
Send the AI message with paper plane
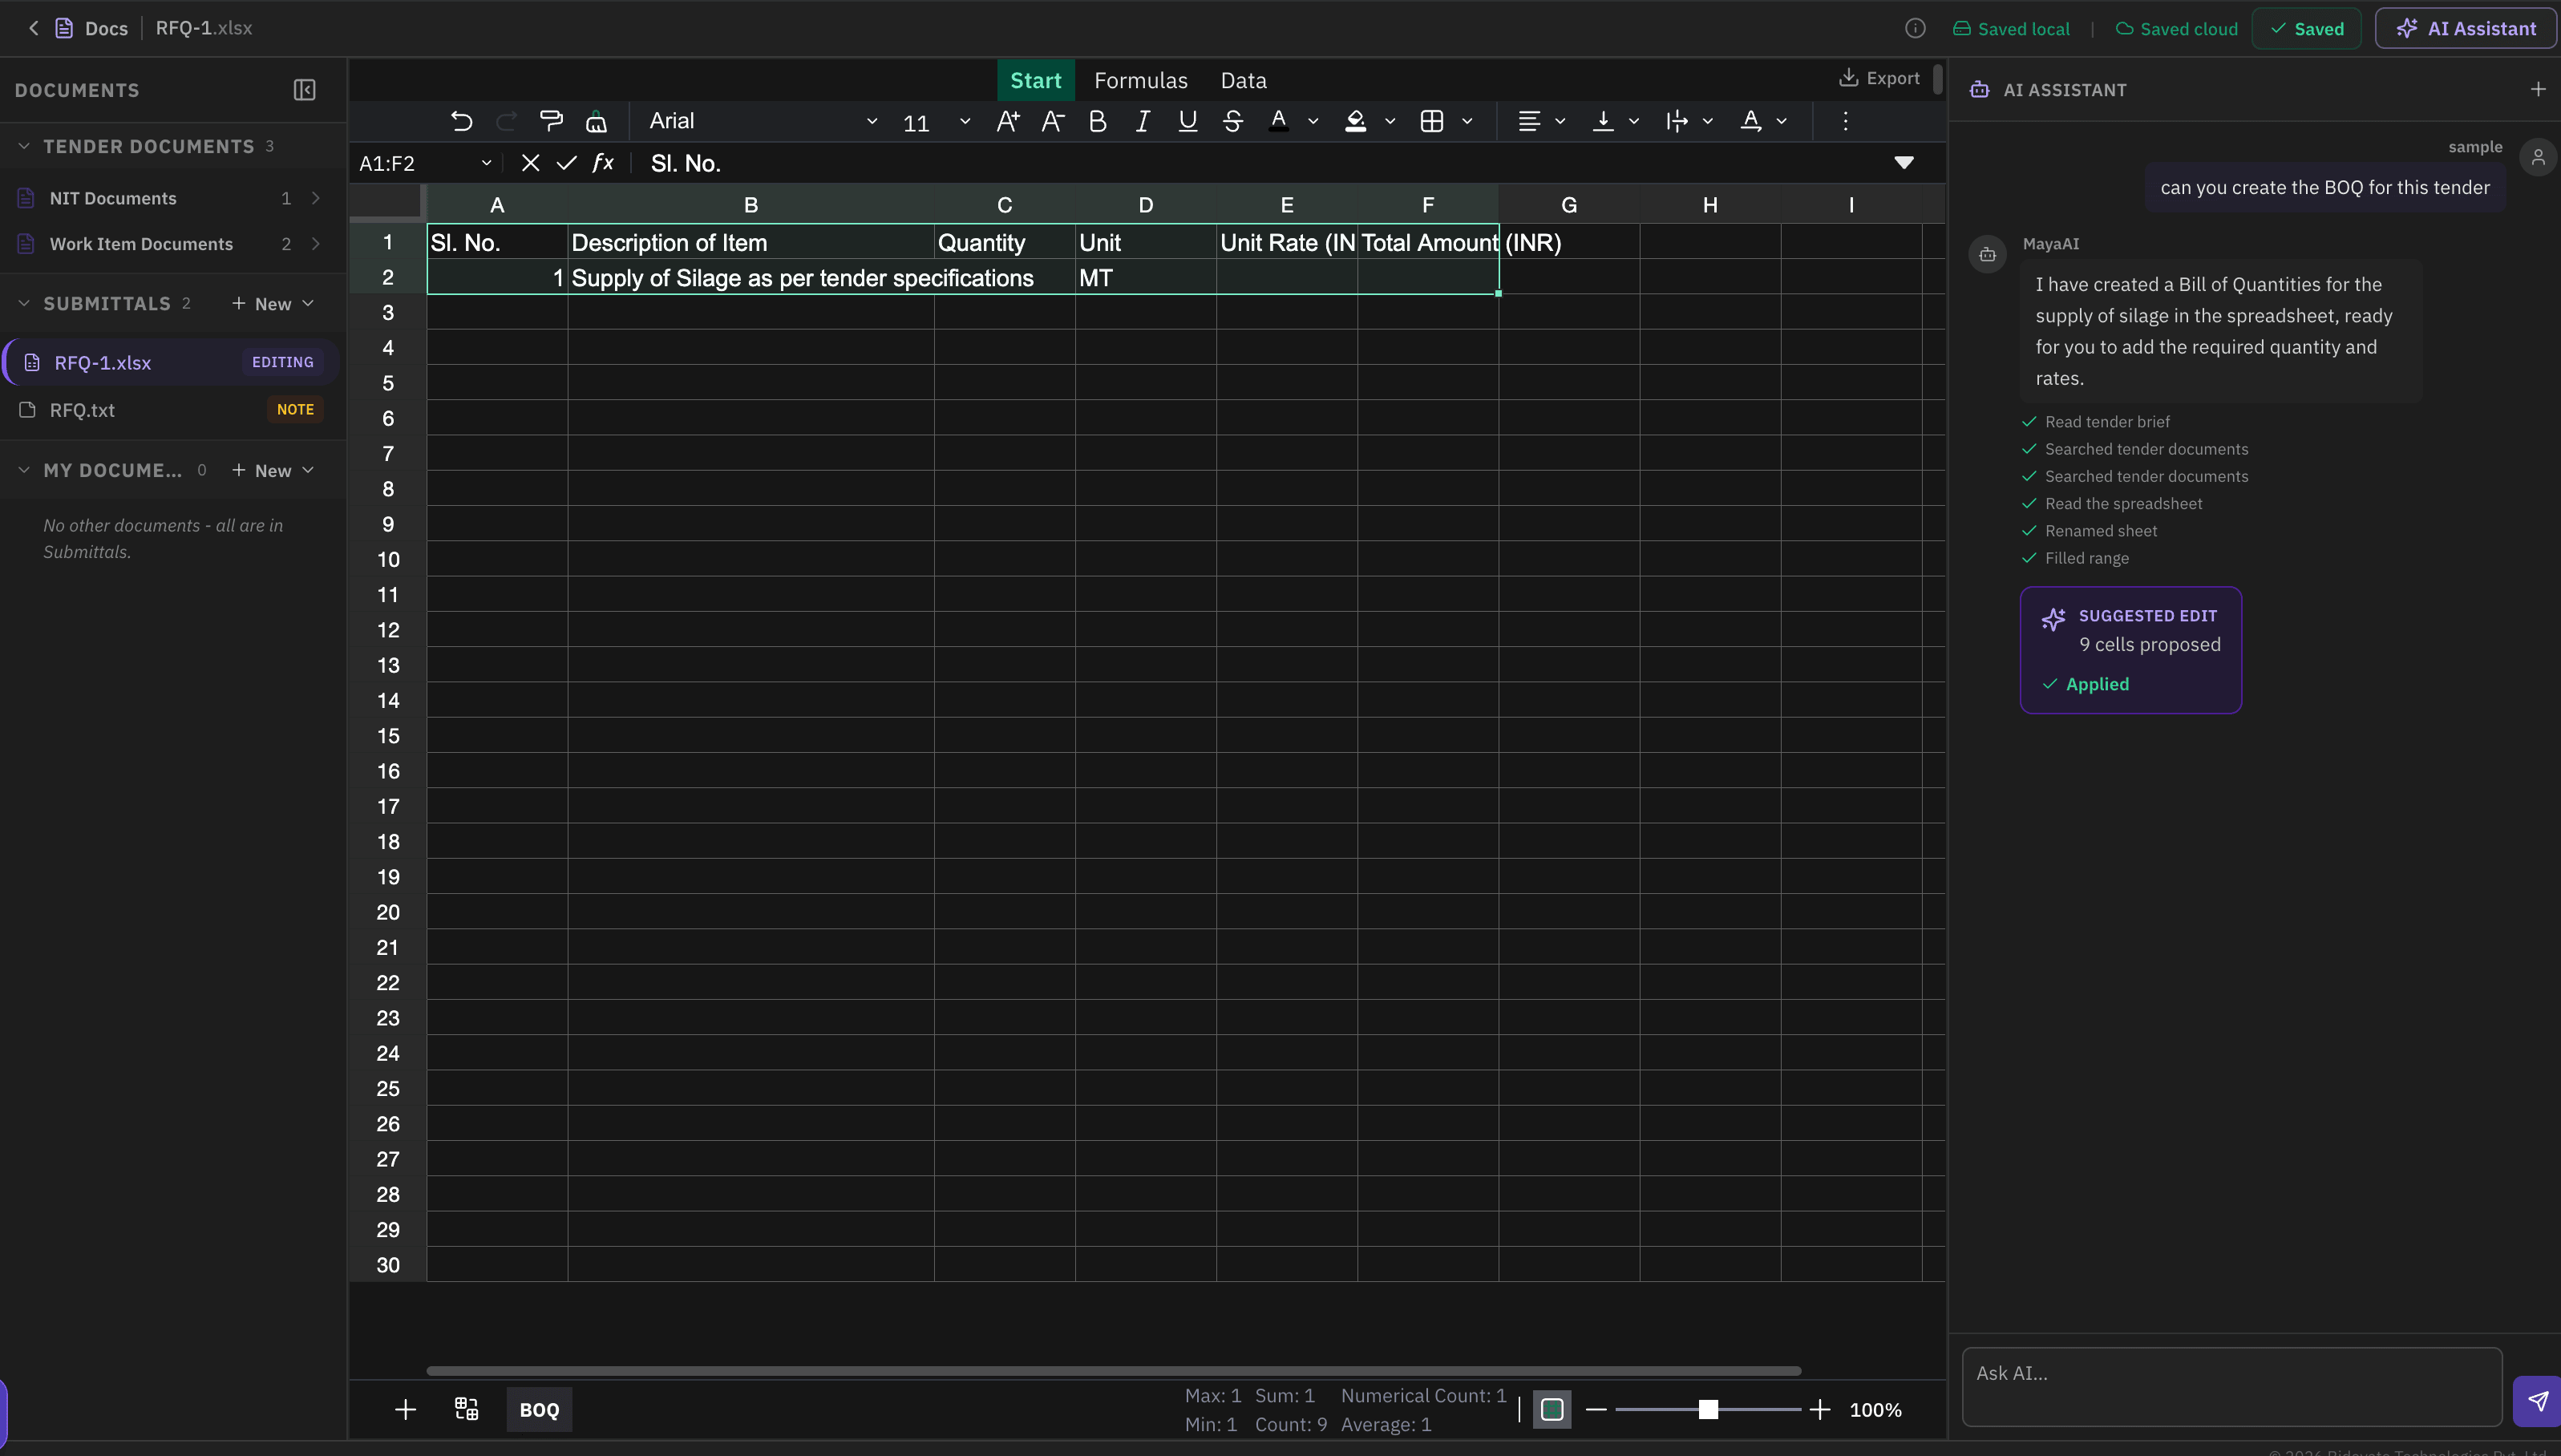coord(2537,1401)
